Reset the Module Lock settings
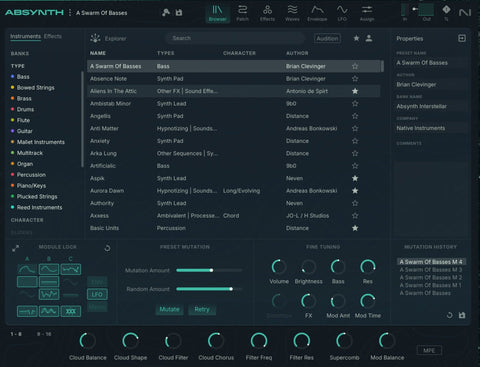The height and width of the screenshot is (367, 480). (x=107, y=248)
